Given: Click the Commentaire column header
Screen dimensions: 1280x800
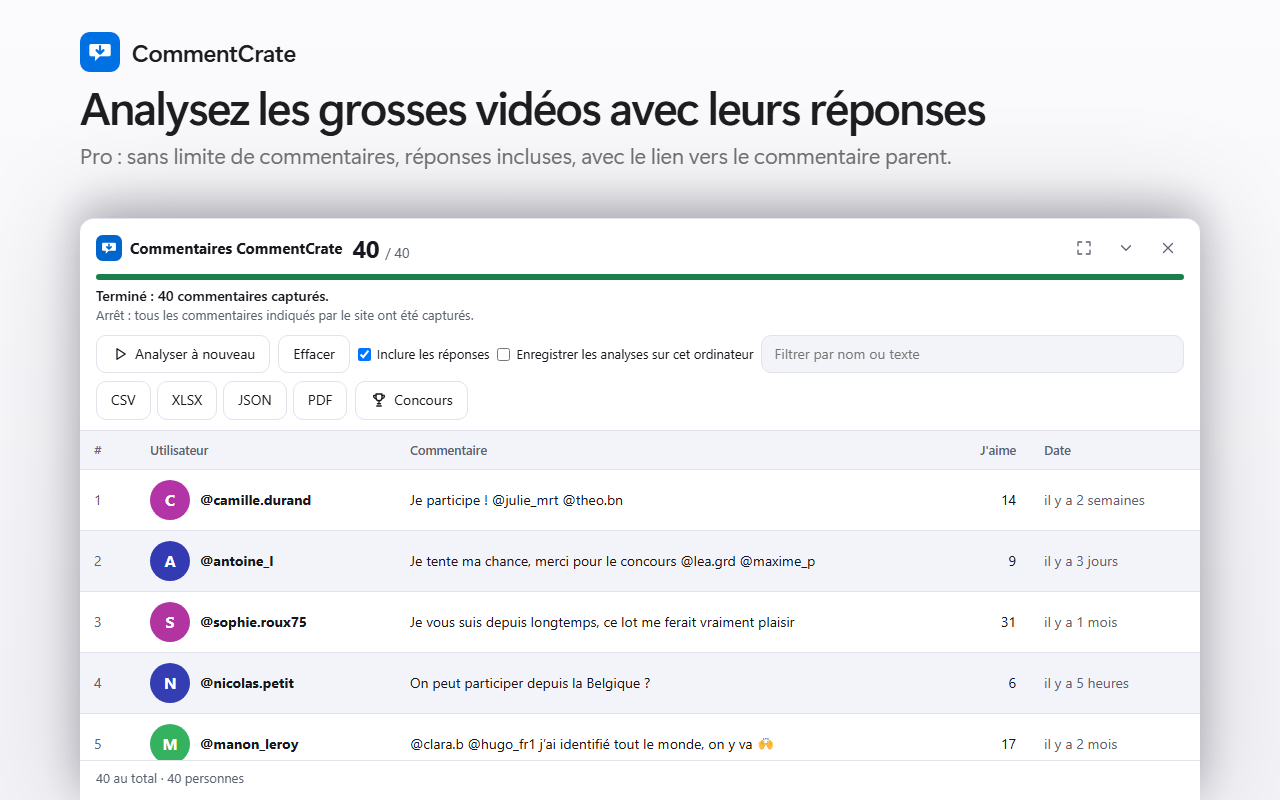Looking at the screenshot, I should 448,451.
